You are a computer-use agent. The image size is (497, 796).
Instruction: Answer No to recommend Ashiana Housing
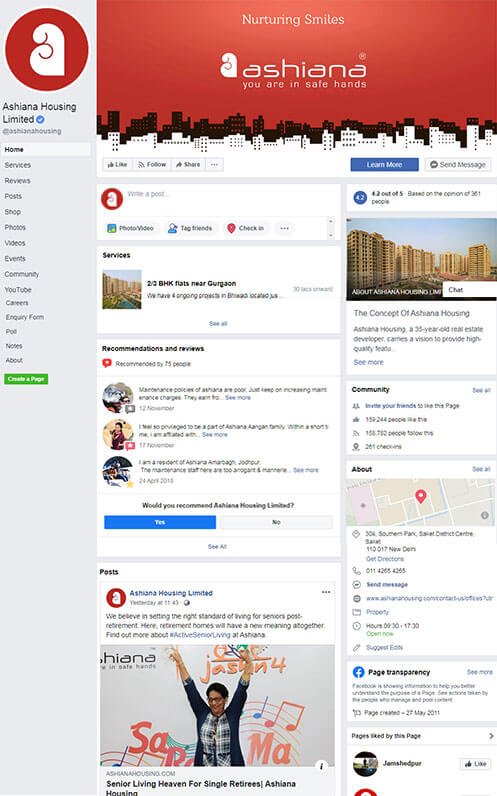tap(276, 522)
